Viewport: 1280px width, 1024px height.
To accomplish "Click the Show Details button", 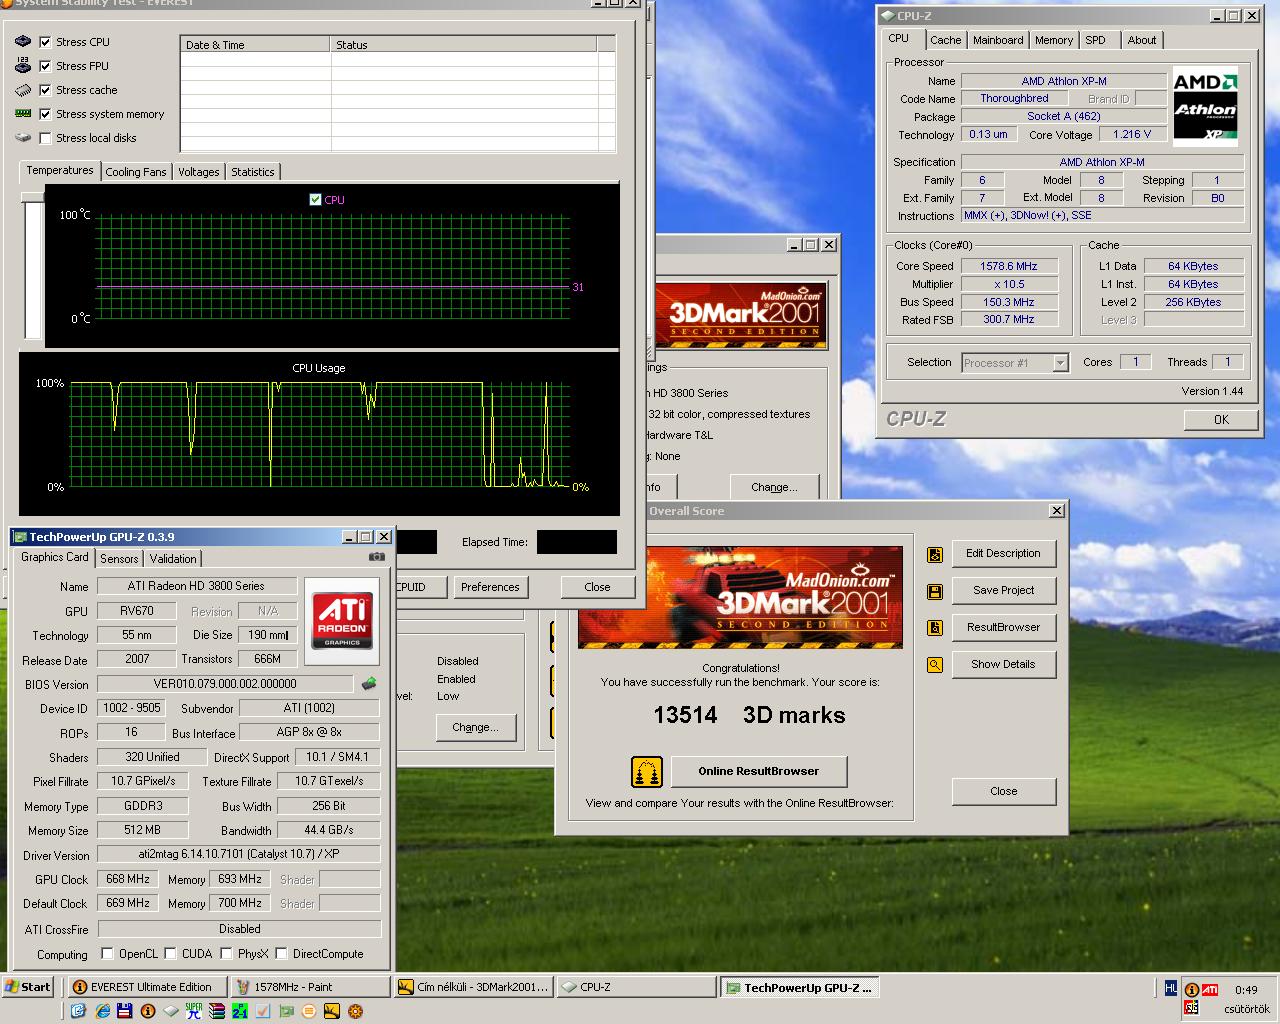I will pyautogui.click(x=1003, y=664).
